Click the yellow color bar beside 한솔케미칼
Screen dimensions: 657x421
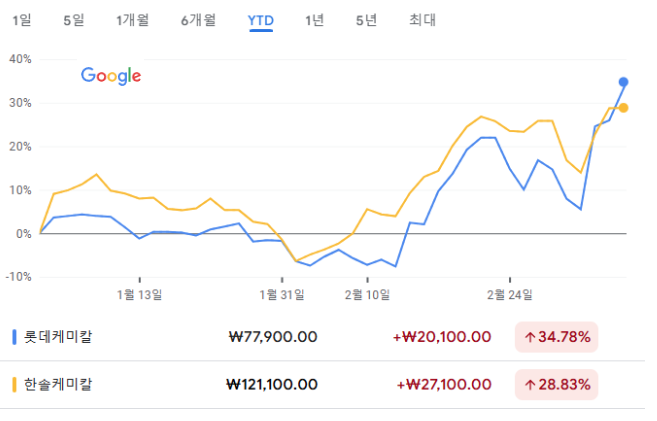coord(14,385)
